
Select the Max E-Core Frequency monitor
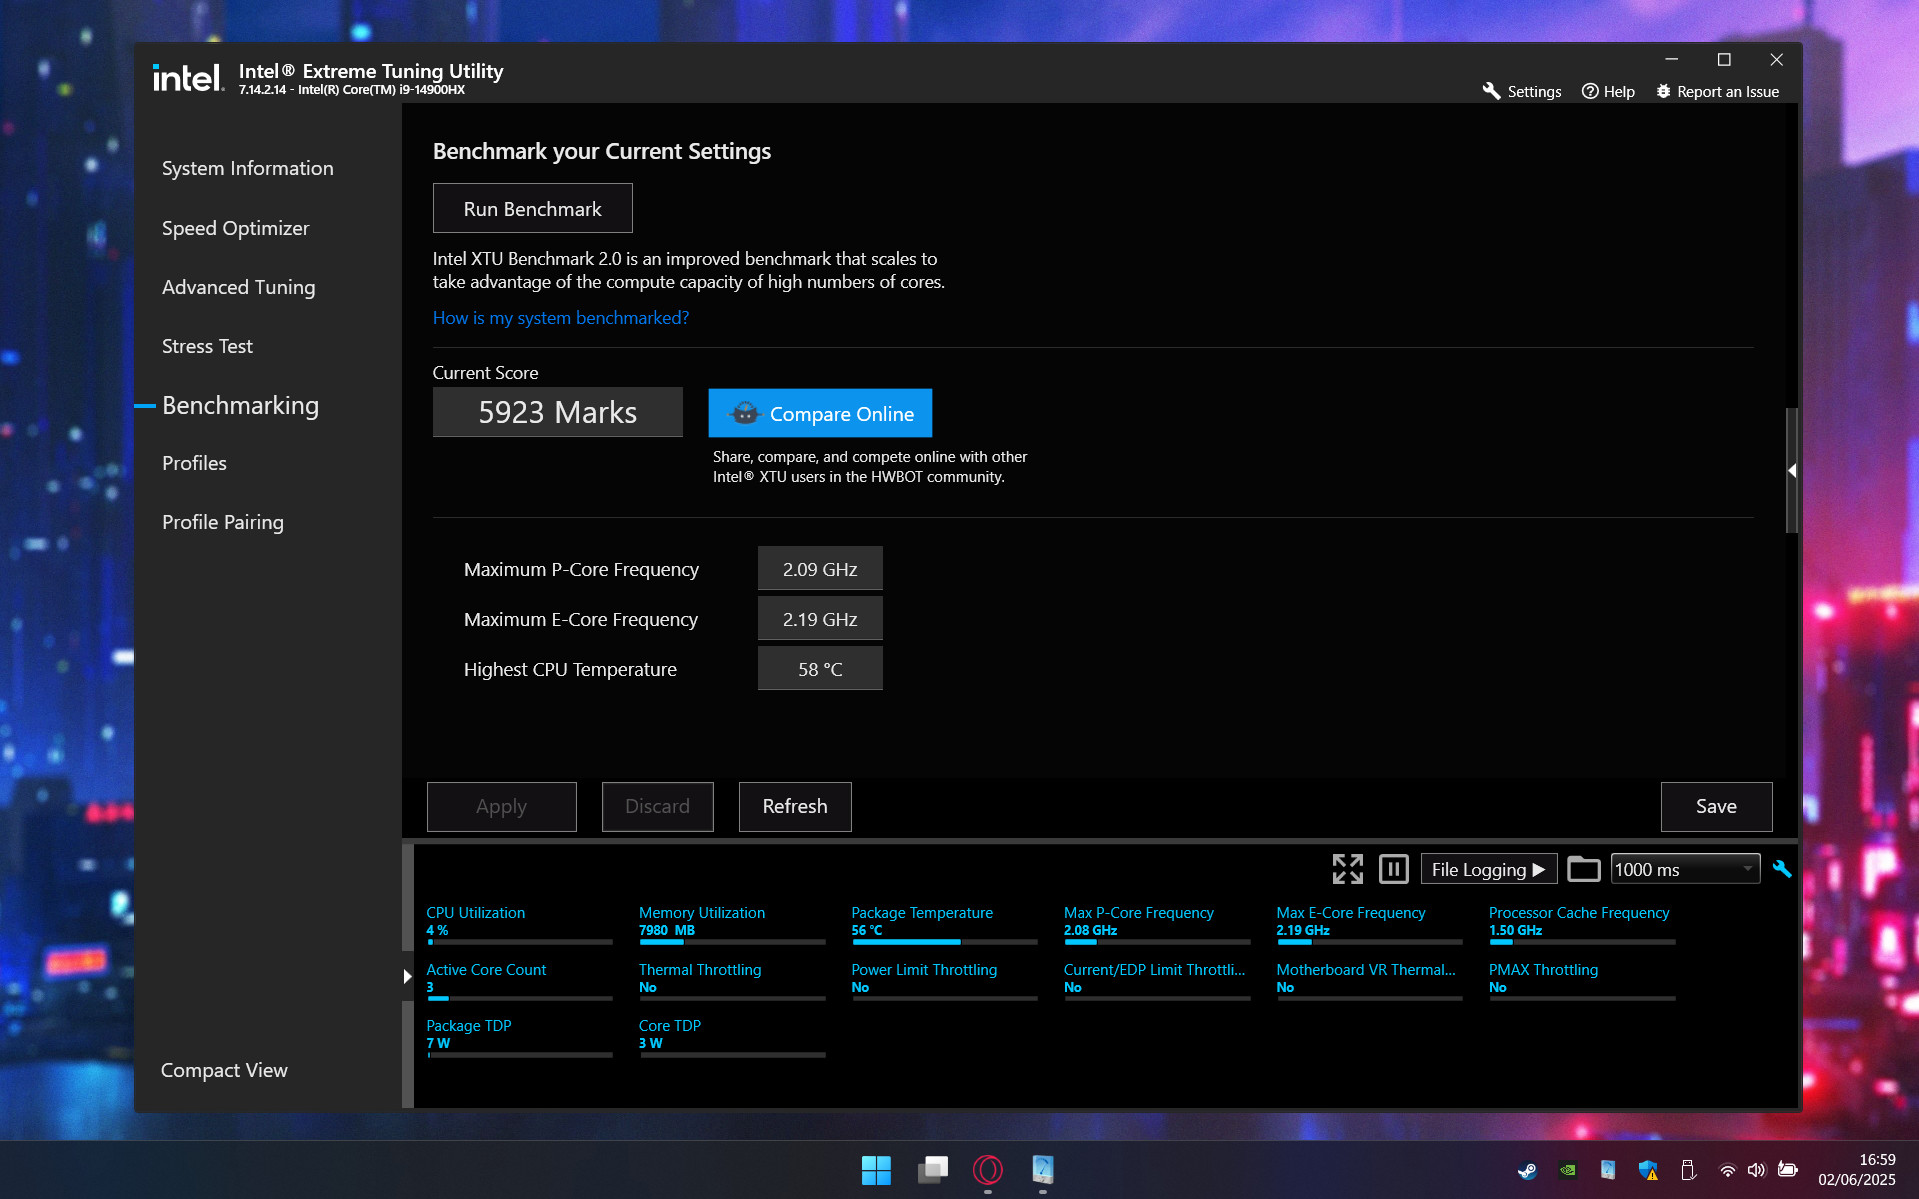(x=1369, y=926)
